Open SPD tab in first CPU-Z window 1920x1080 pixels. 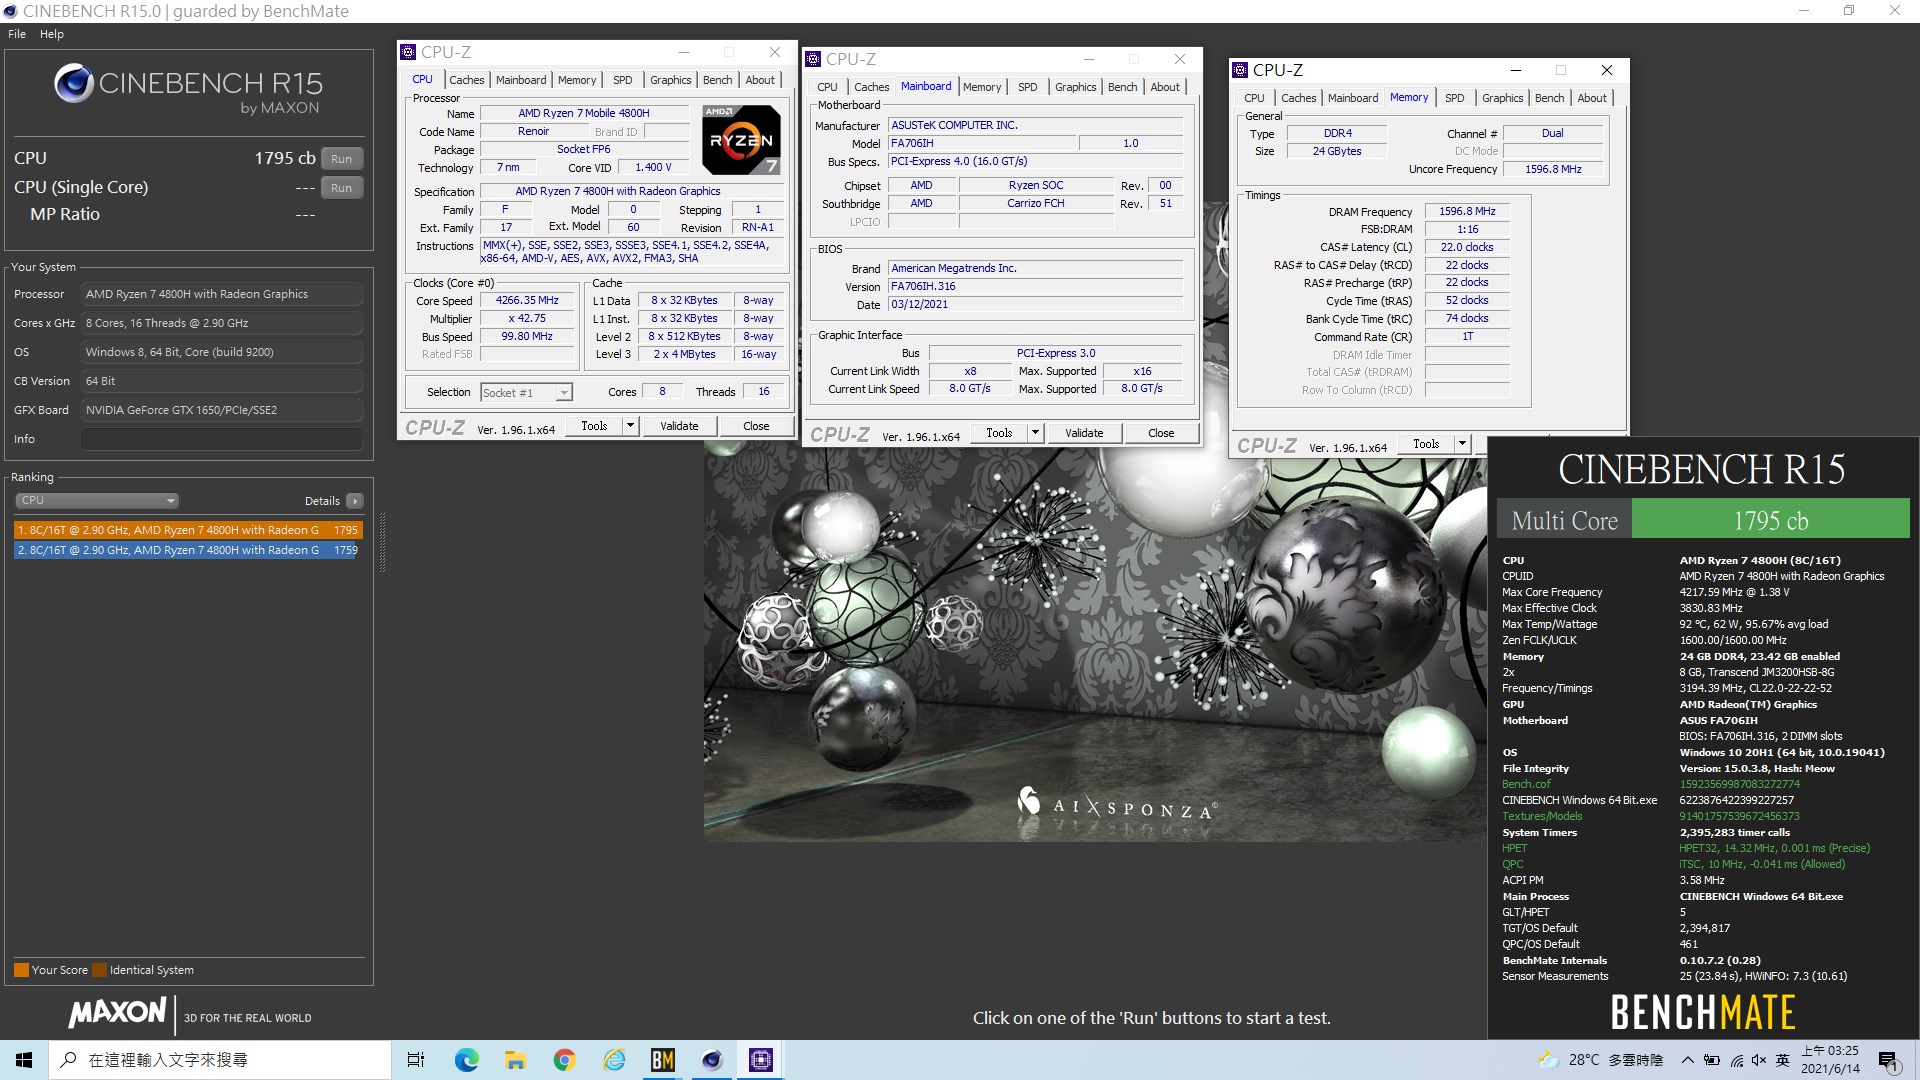[x=622, y=80]
